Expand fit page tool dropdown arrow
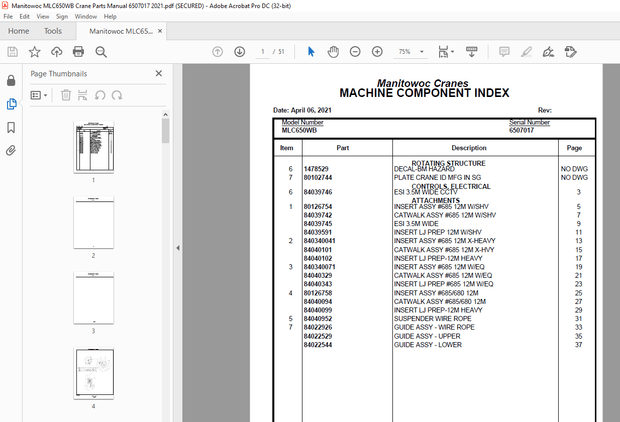This screenshot has height=422, width=620. pyautogui.click(x=452, y=52)
